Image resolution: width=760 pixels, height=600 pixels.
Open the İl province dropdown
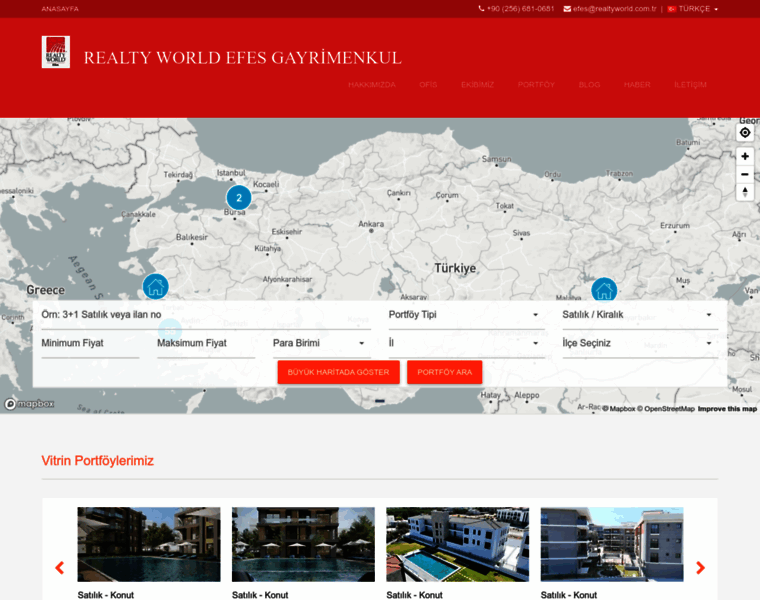(x=466, y=344)
